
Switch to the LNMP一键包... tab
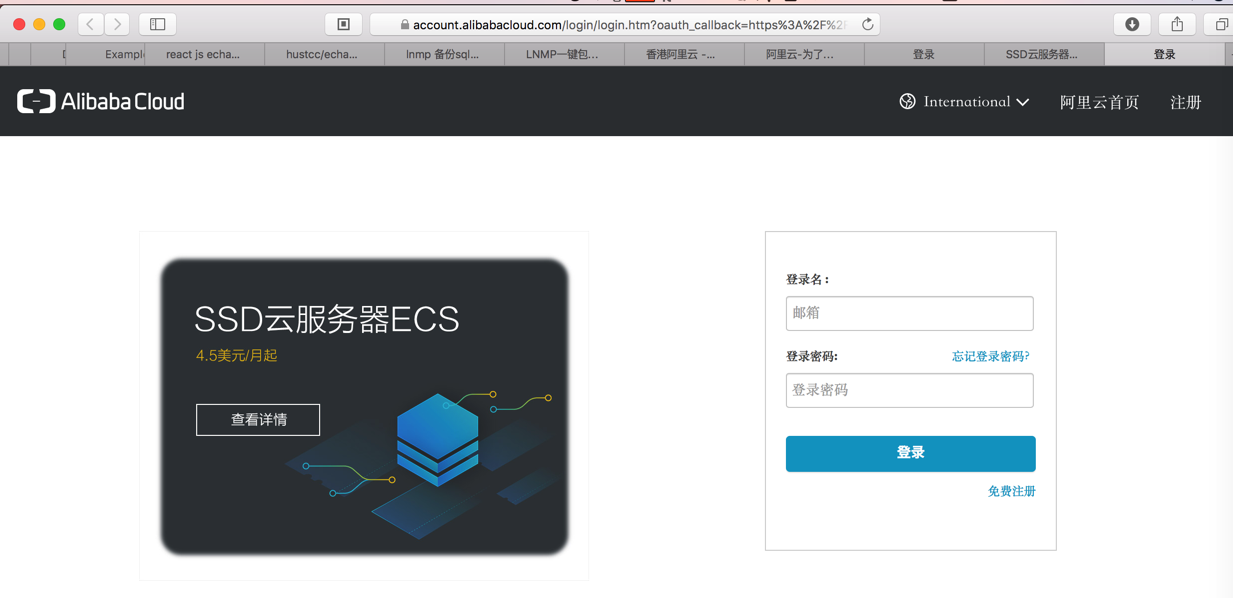point(563,54)
